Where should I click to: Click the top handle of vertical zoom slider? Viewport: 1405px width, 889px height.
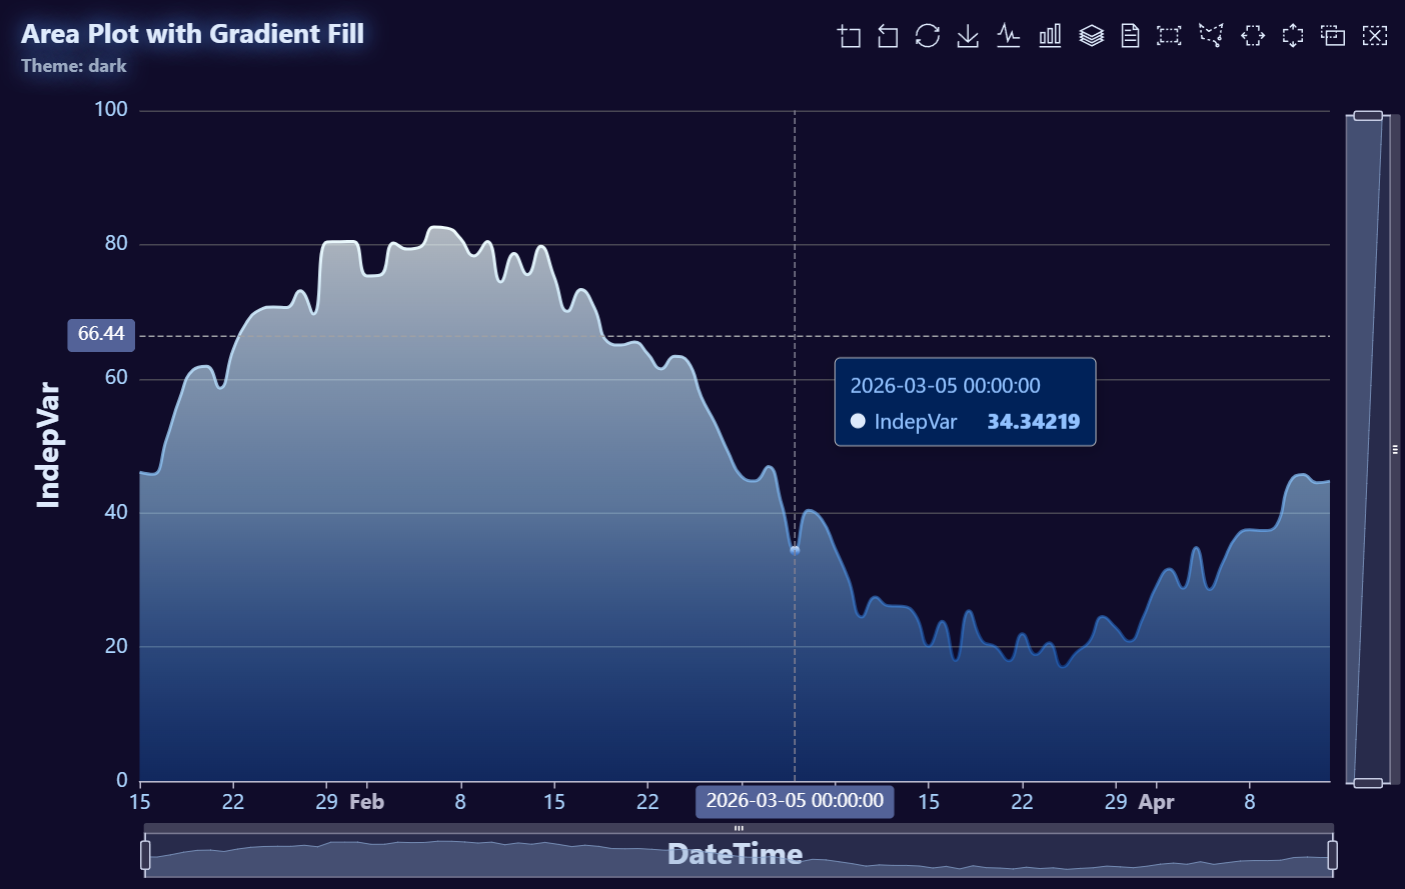pos(1367,117)
